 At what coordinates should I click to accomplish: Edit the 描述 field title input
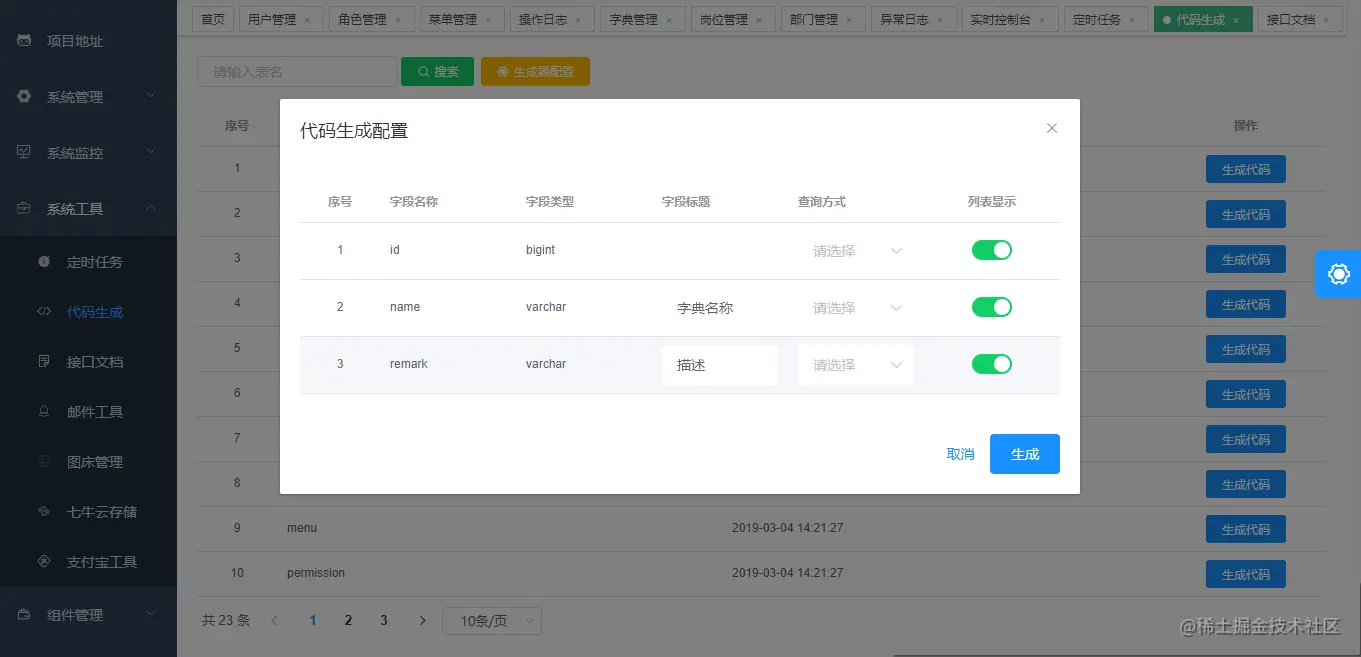pos(719,364)
